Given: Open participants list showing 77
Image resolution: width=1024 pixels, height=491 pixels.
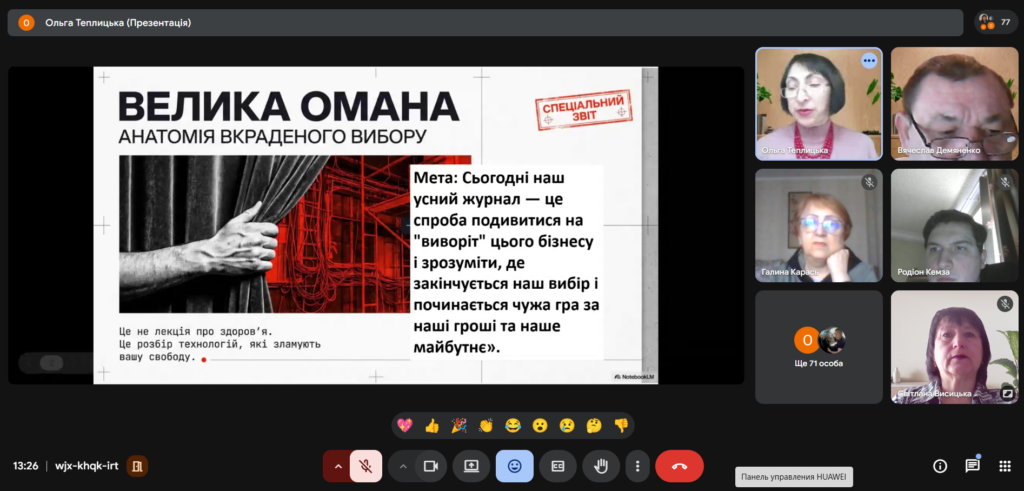Looking at the screenshot, I should click(996, 21).
